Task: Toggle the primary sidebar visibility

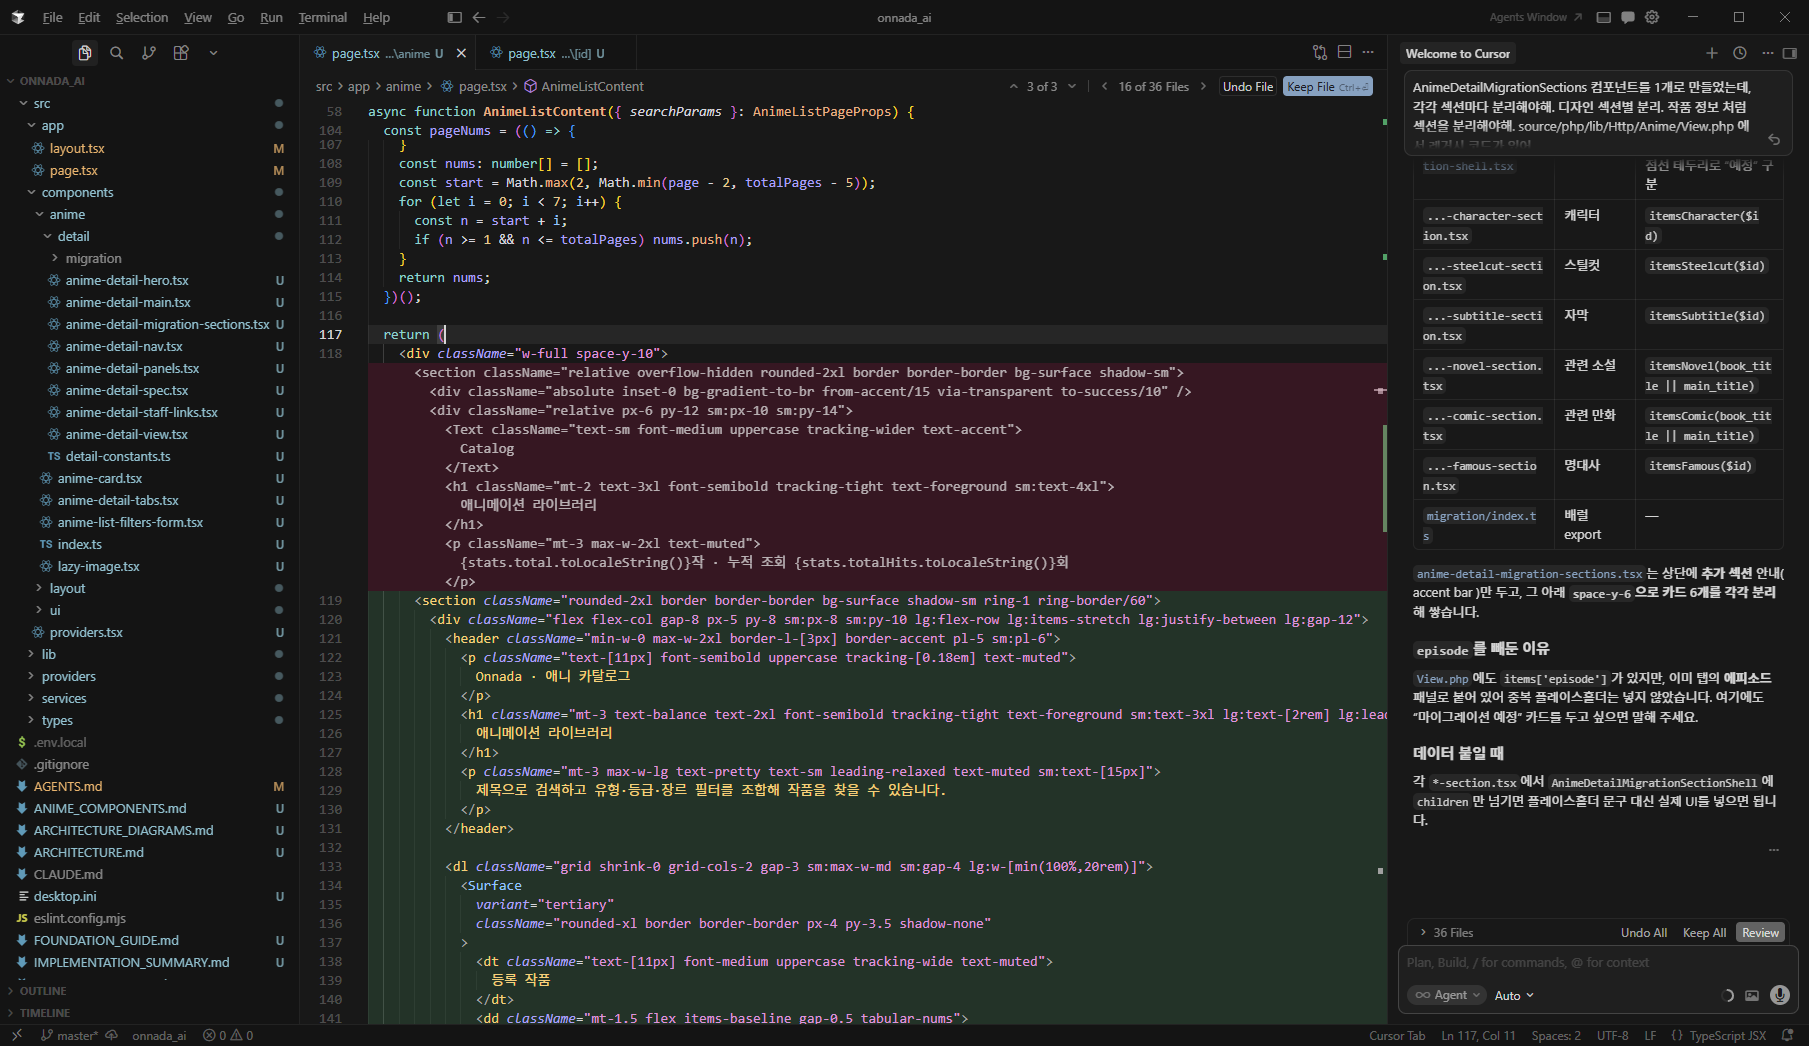Action: 454,17
